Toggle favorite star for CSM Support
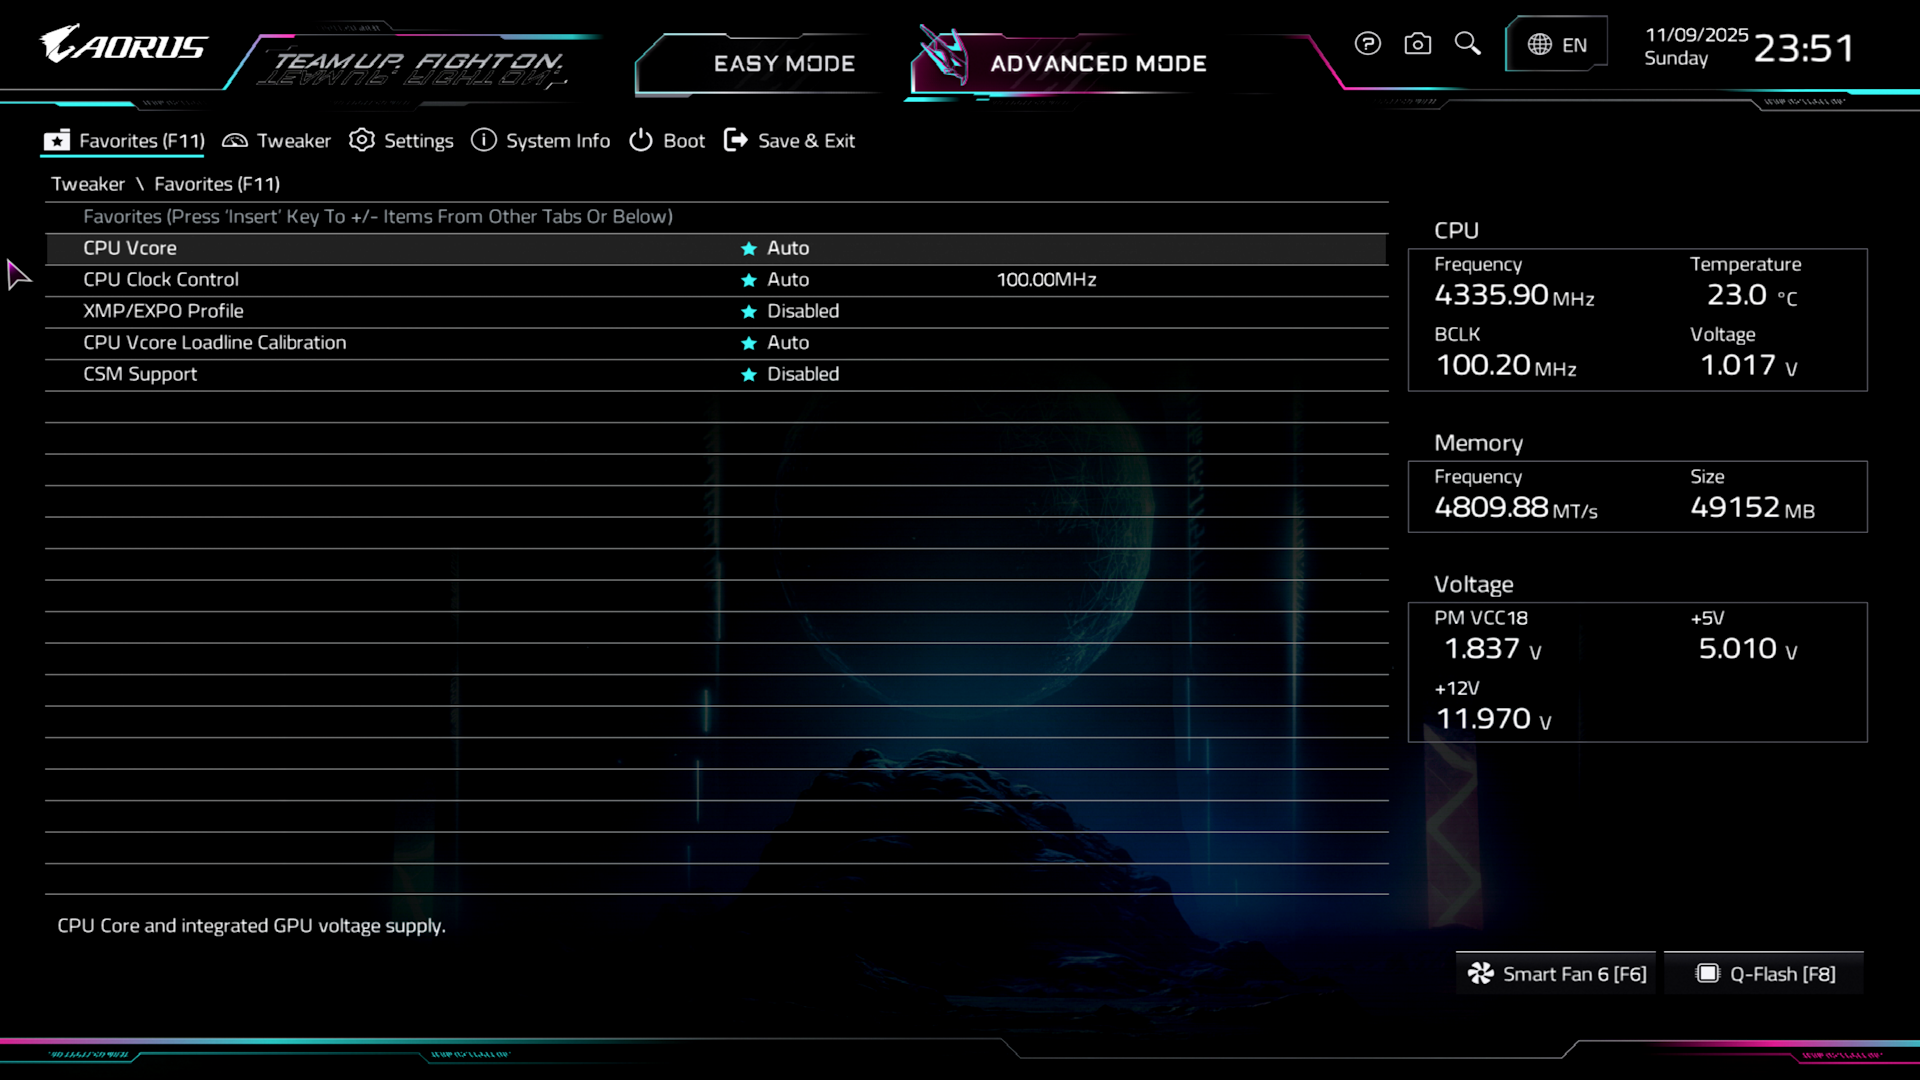This screenshot has height=1080, width=1920. [748, 375]
